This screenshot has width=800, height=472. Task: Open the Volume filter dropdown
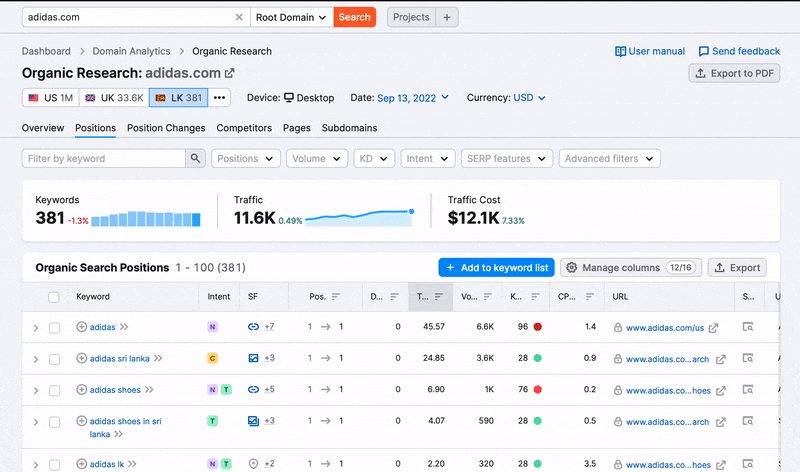317,159
